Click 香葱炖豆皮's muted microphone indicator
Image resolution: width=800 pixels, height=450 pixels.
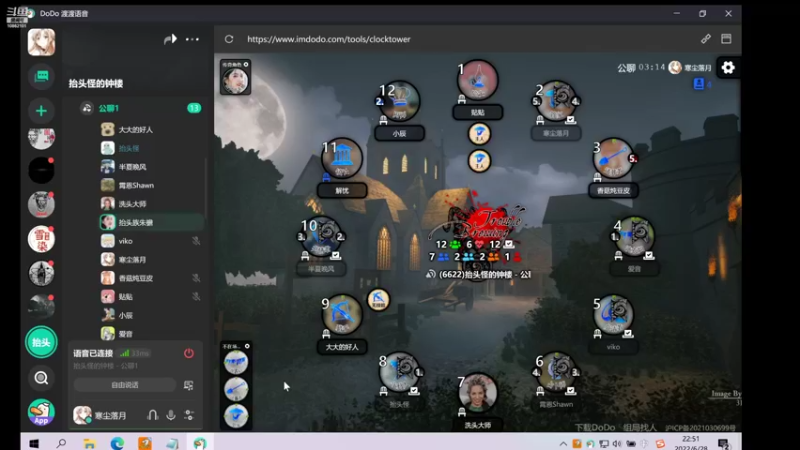point(196,278)
